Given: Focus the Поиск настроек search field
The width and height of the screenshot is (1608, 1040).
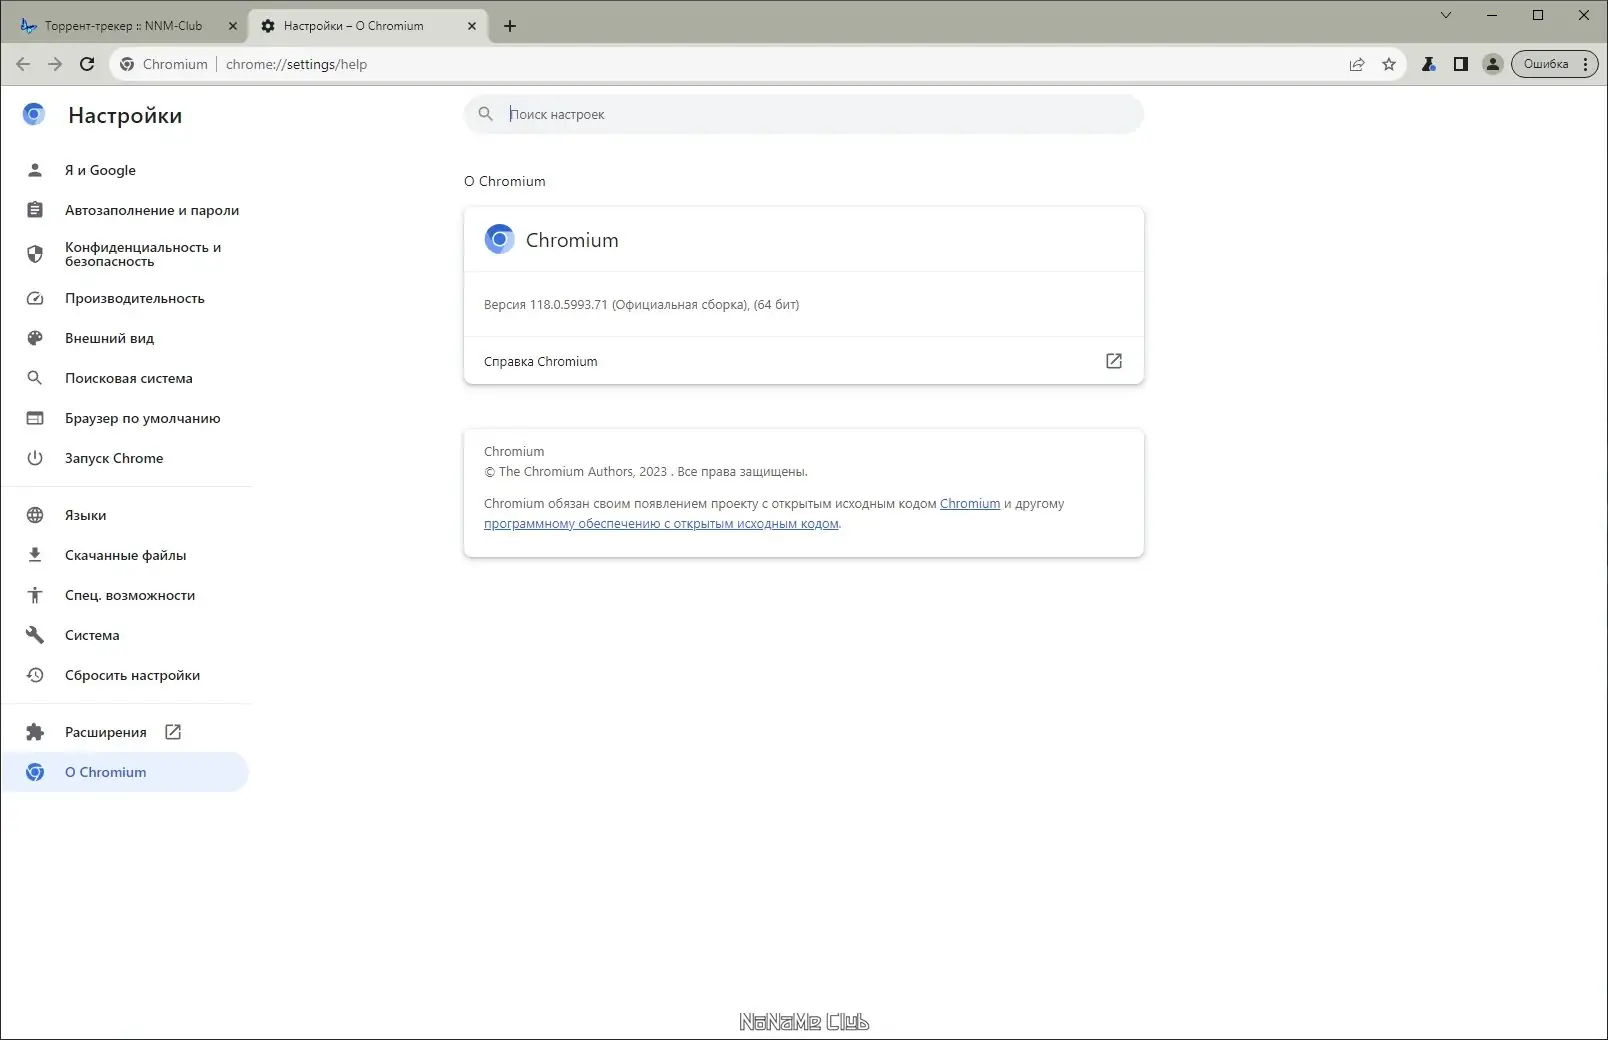Looking at the screenshot, I should click(x=804, y=114).
